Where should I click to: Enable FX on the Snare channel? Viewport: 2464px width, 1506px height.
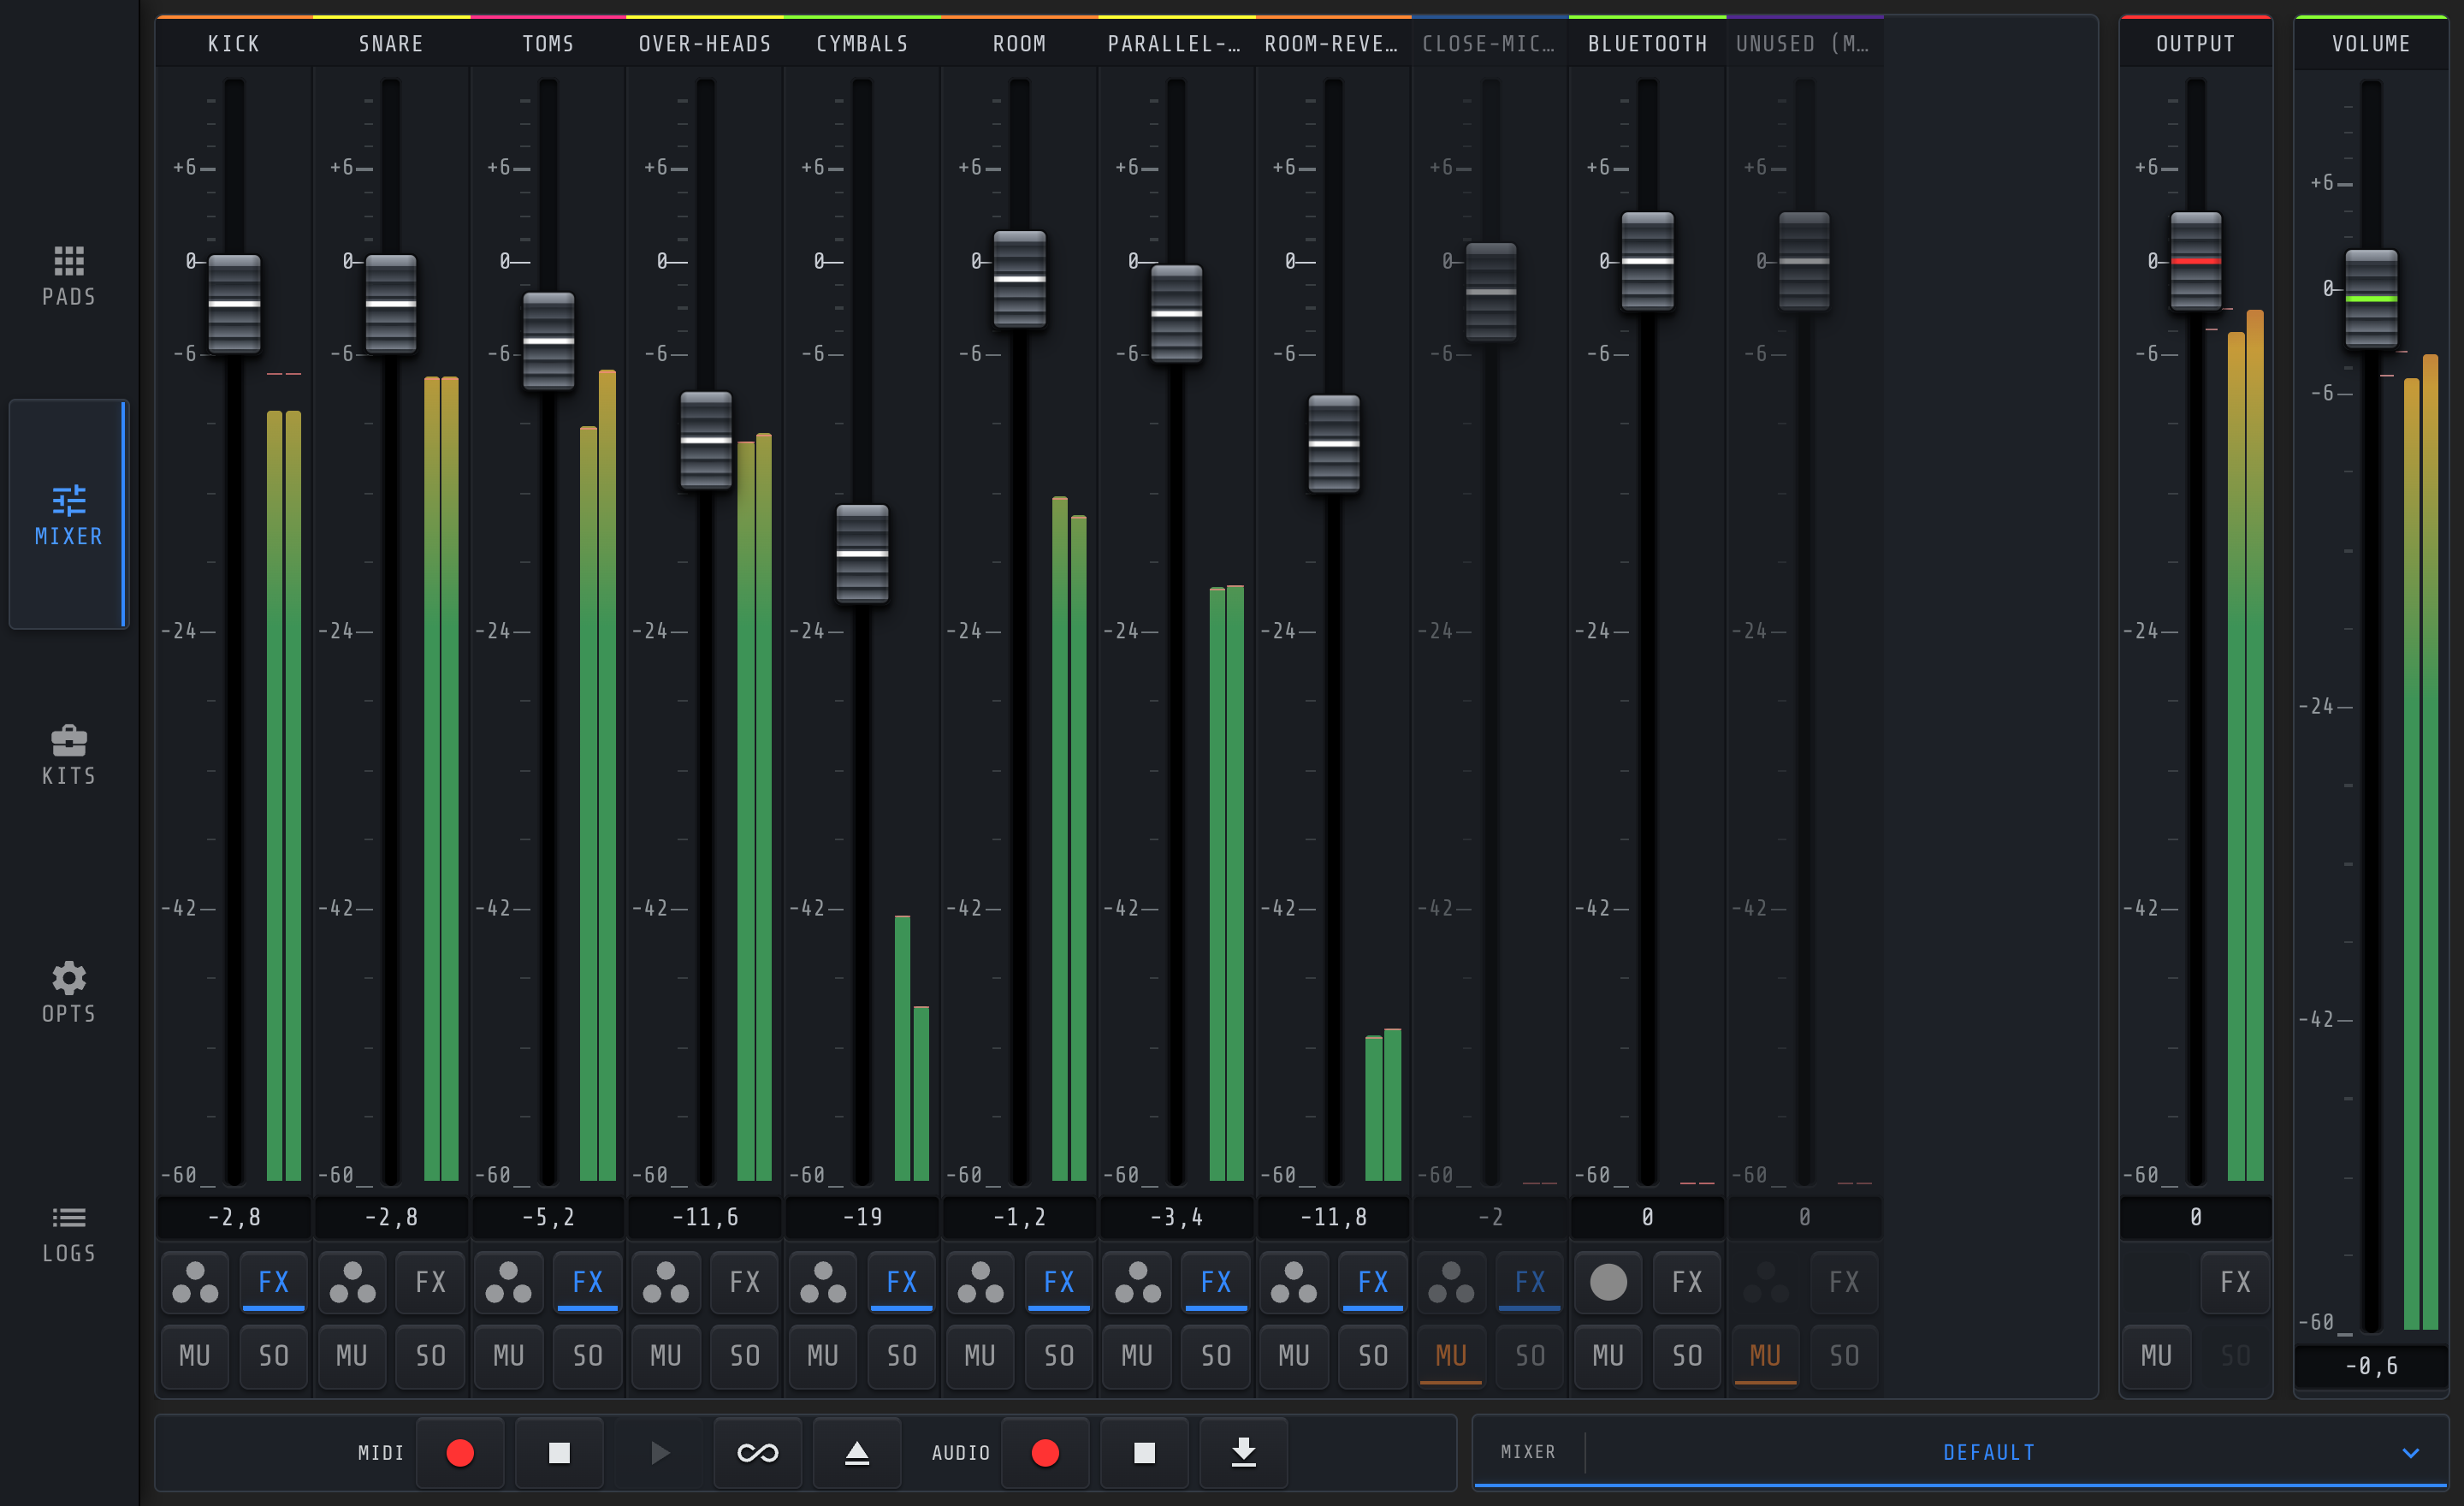[x=431, y=1282]
